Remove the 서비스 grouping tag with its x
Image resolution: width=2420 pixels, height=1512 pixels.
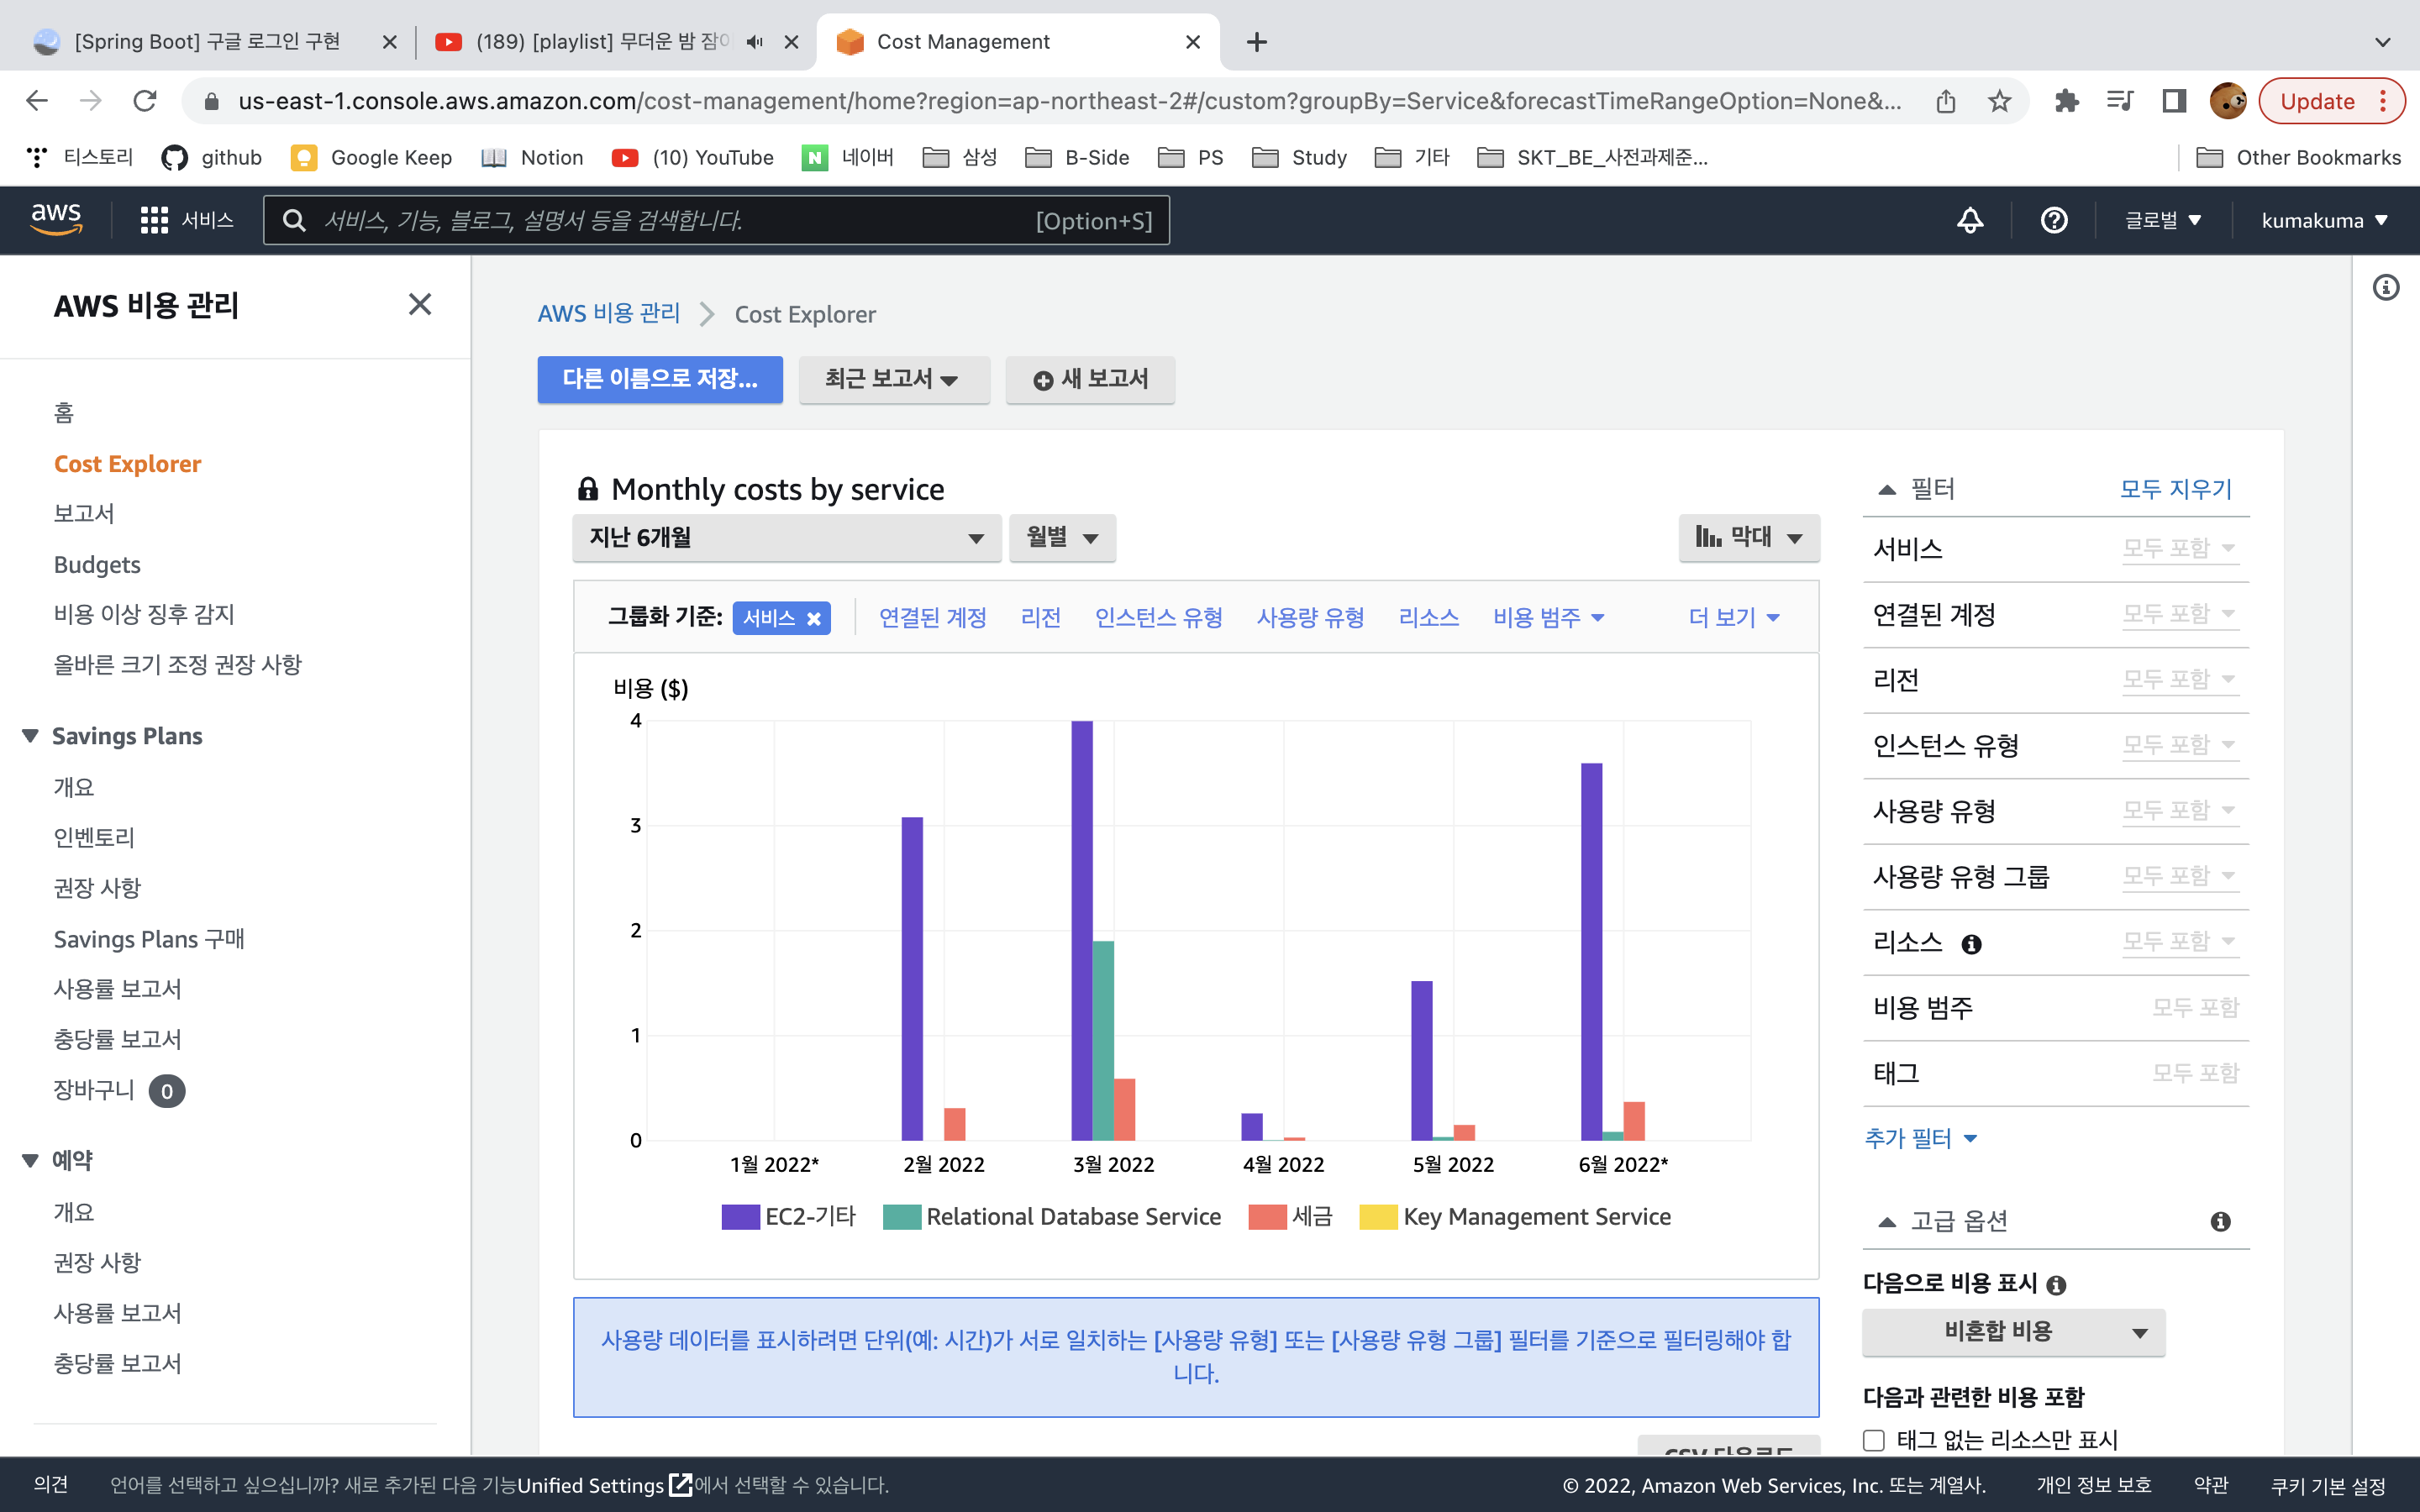(814, 618)
